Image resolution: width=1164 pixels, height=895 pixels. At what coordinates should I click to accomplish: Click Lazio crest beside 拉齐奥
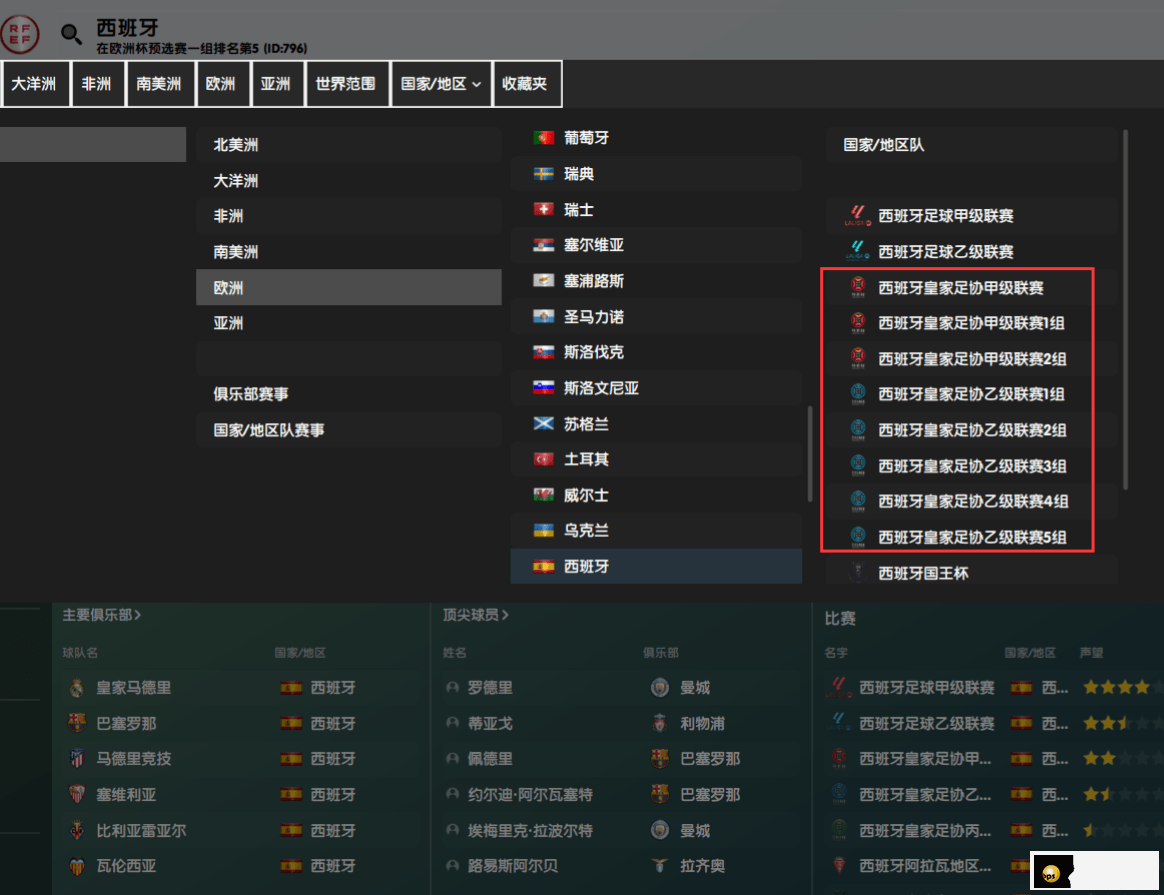click(659, 866)
